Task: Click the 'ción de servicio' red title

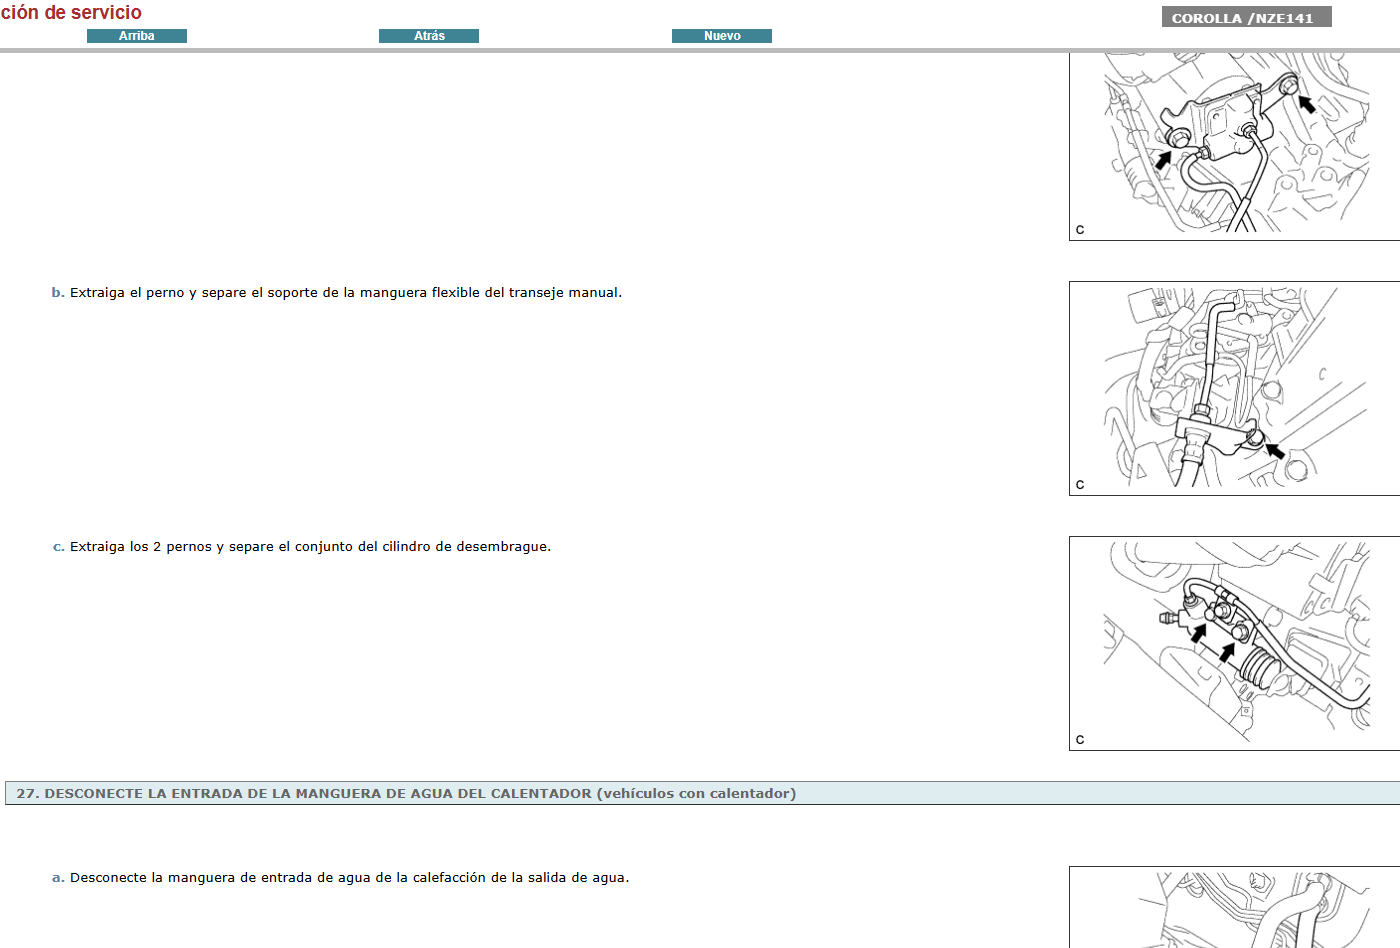Action: [x=72, y=13]
